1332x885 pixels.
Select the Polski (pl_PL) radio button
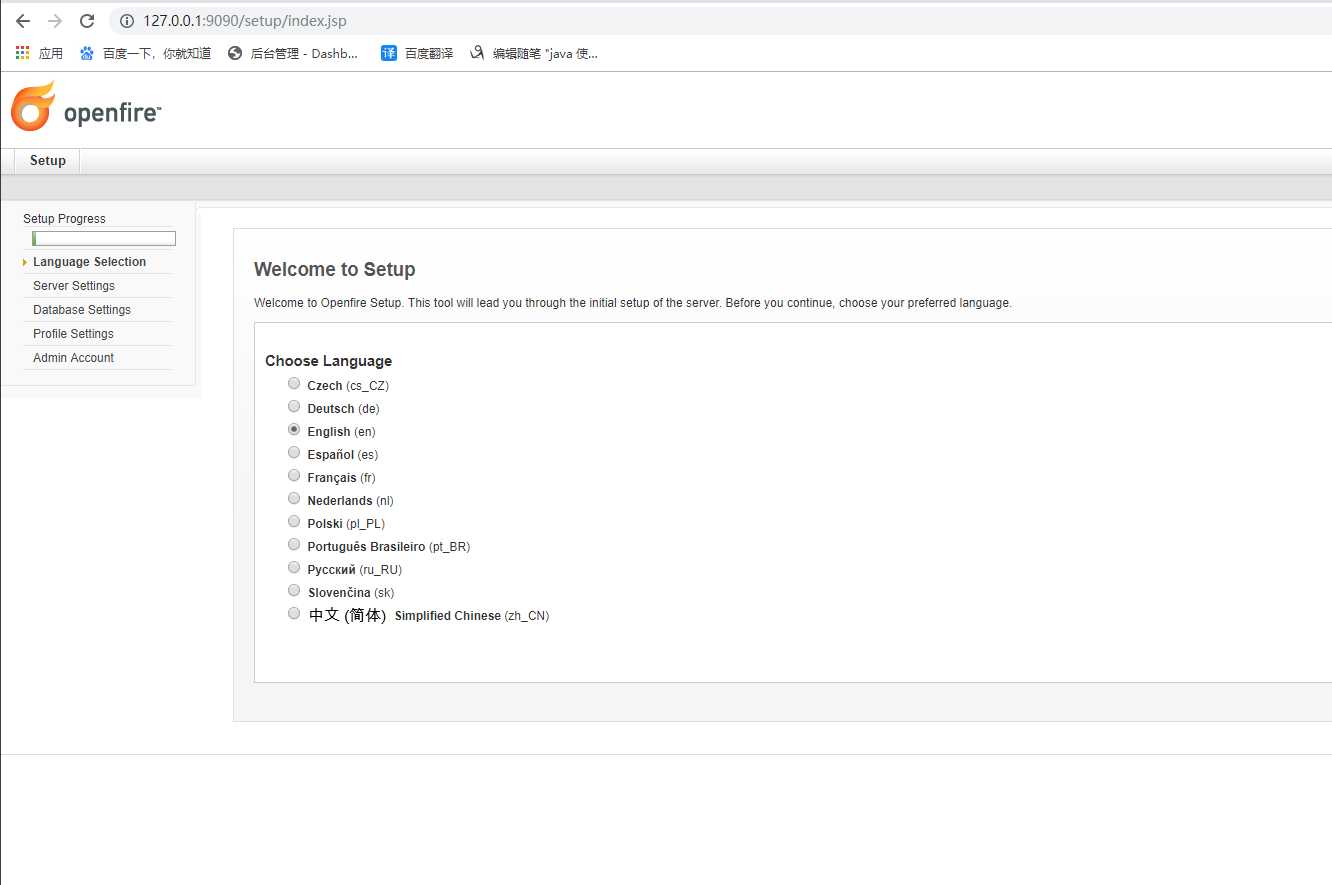tap(294, 521)
